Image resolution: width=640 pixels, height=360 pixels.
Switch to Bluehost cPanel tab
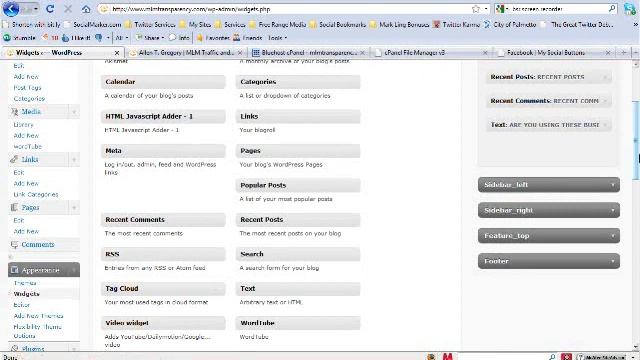[309, 53]
